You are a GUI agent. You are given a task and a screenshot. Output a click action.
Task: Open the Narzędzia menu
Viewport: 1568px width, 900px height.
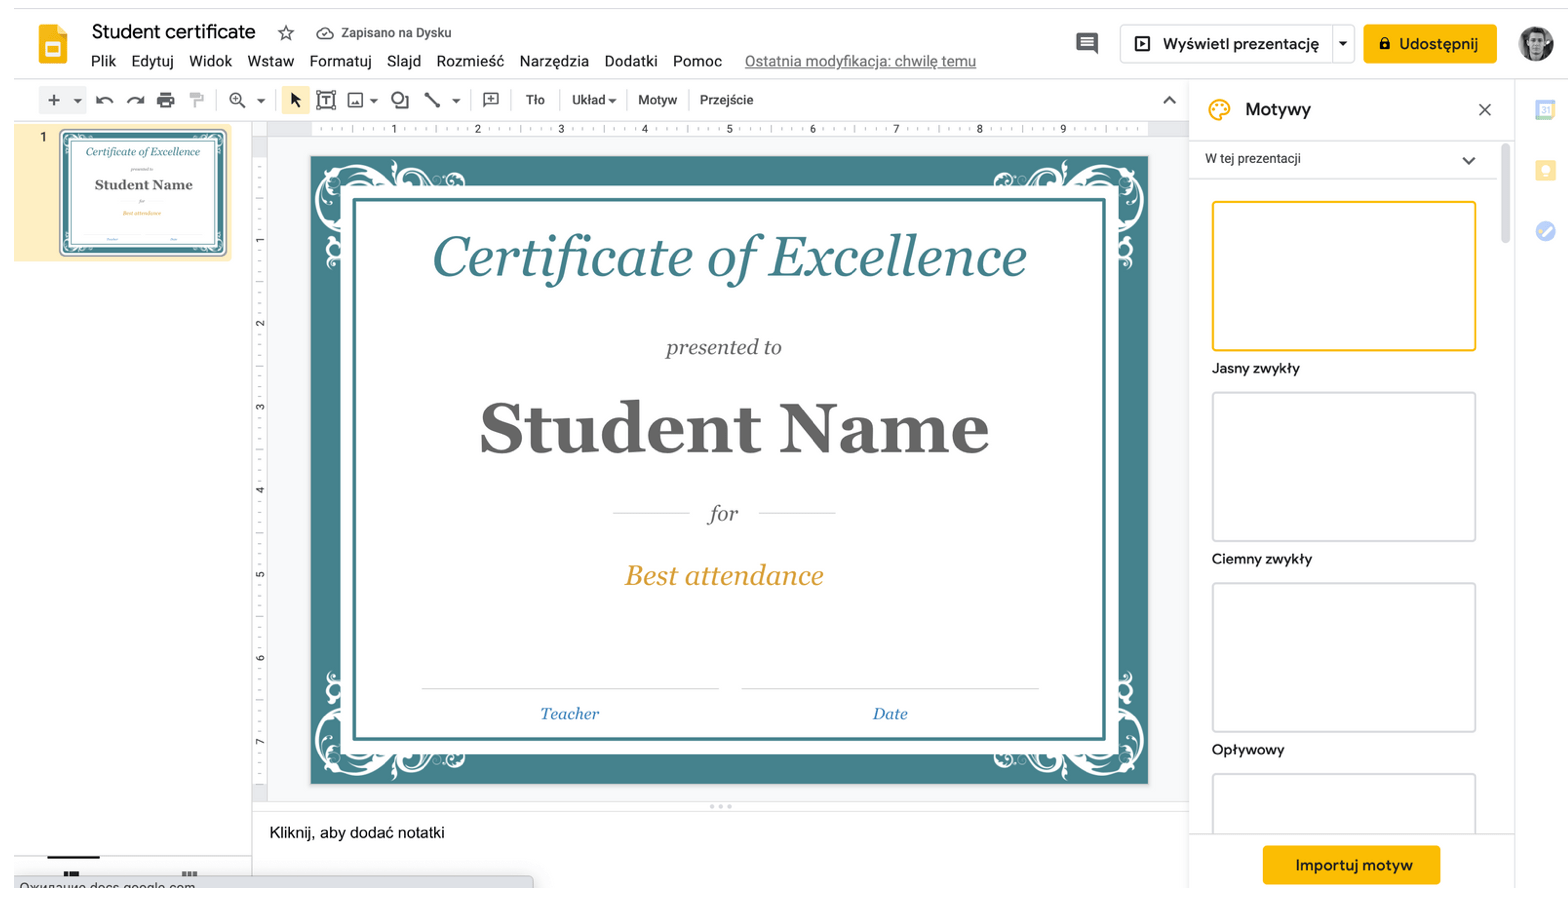pyautogui.click(x=554, y=61)
